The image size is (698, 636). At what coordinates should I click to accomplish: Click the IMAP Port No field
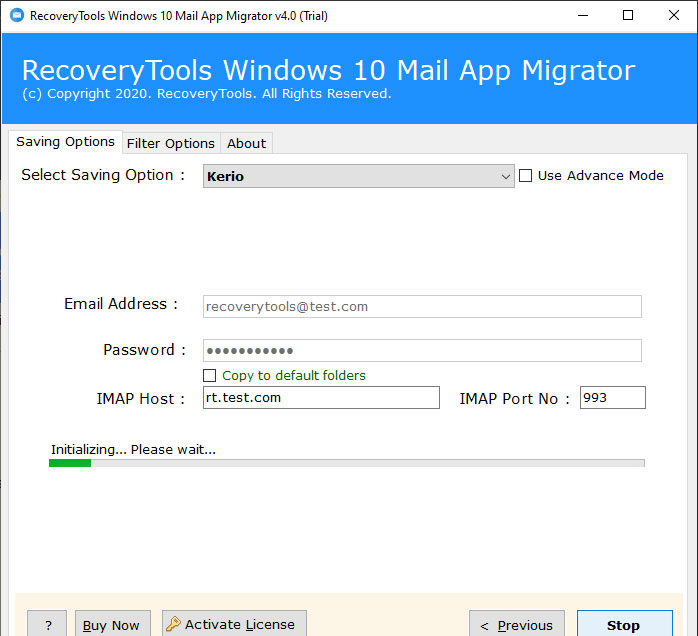[612, 398]
